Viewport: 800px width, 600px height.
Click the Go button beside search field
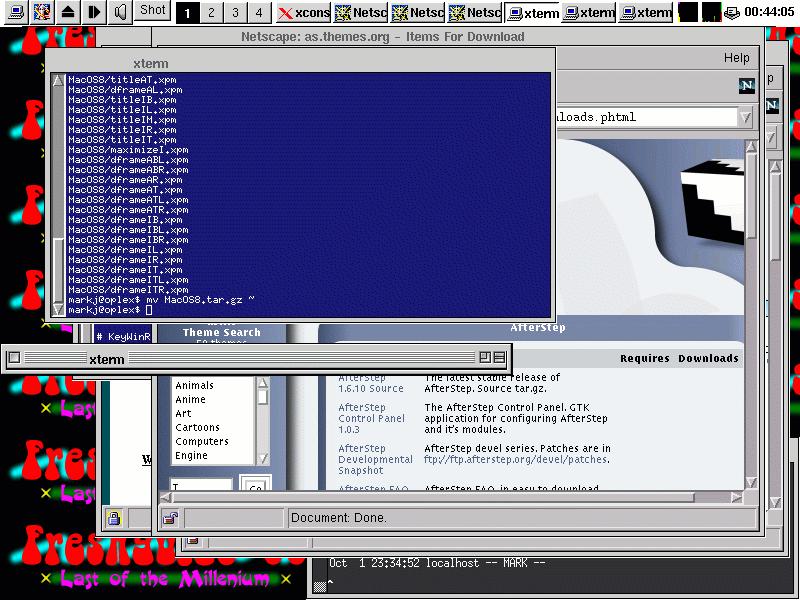pos(256,484)
